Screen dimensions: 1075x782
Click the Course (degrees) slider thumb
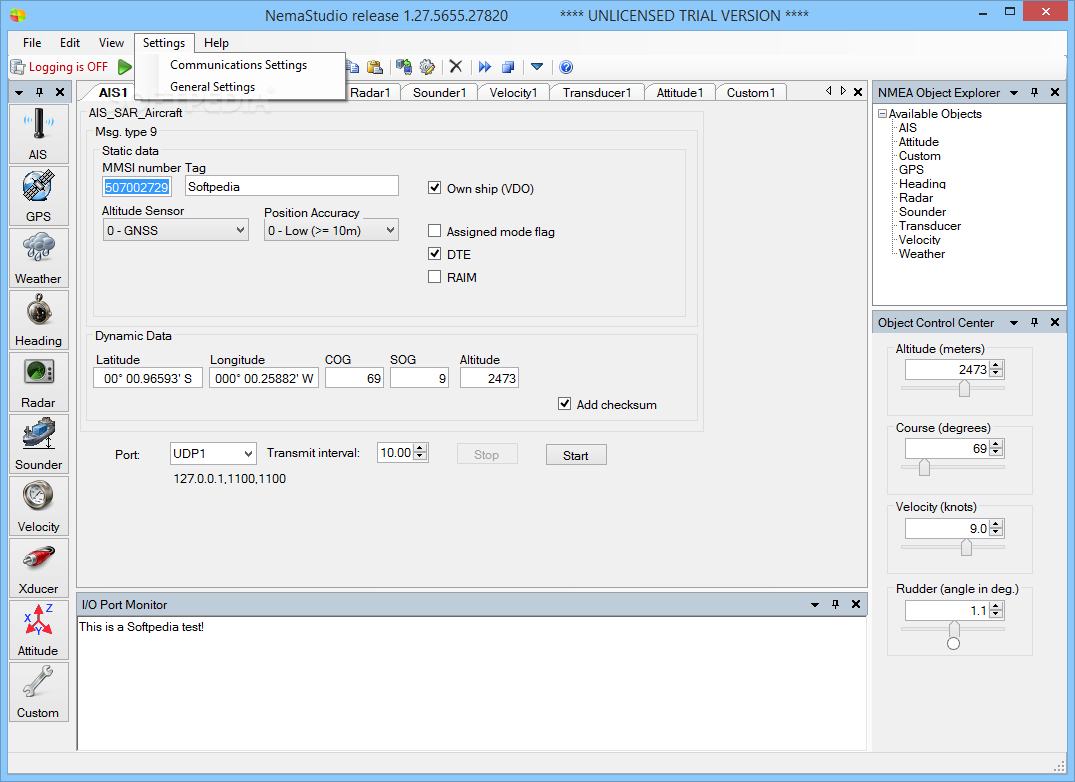click(x=924, y=467)
